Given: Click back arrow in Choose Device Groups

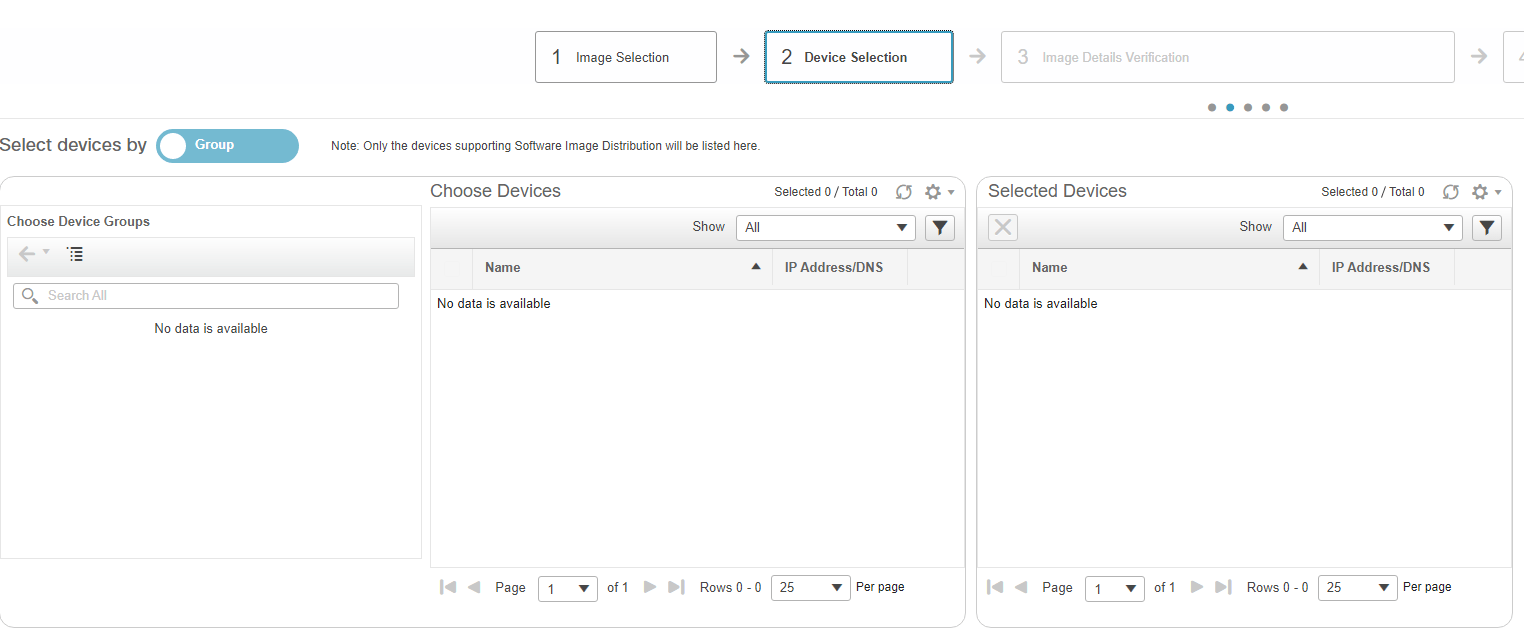Looking at the screenshot, I should point(27,255).
